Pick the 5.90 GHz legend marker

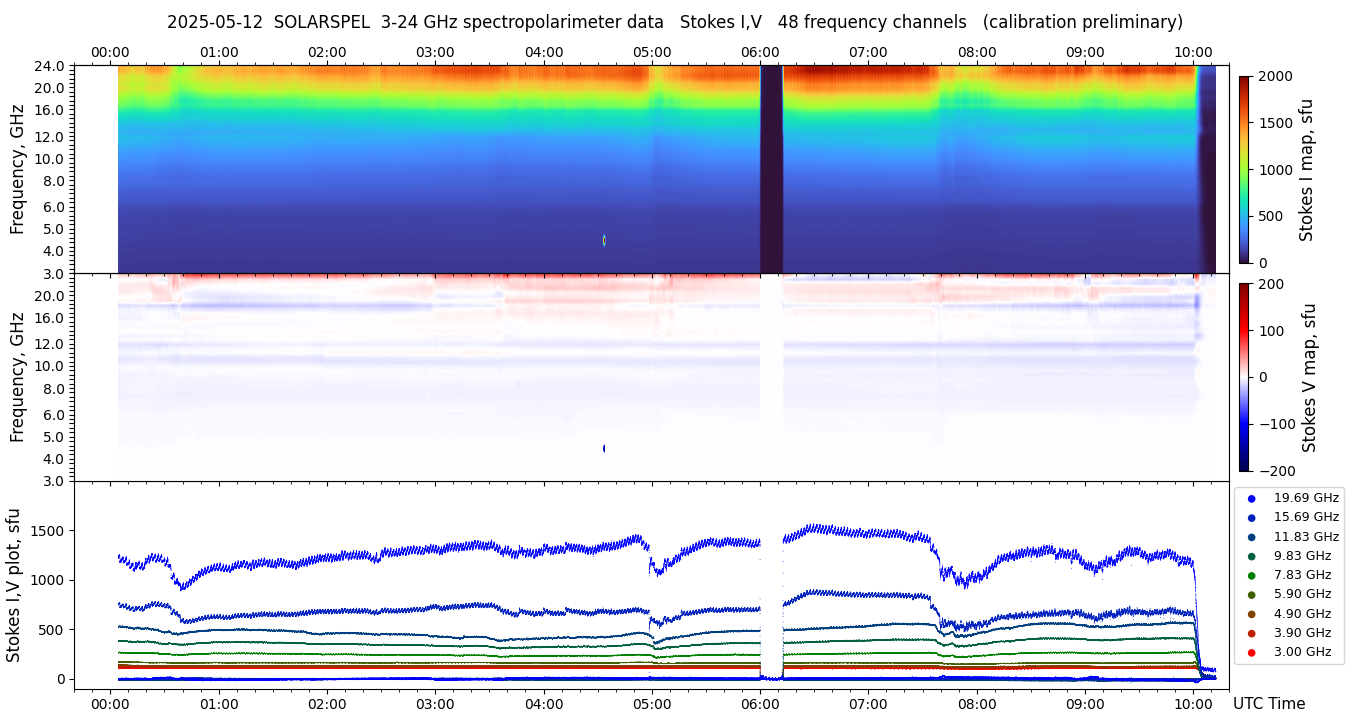[x=1251, y=595]
